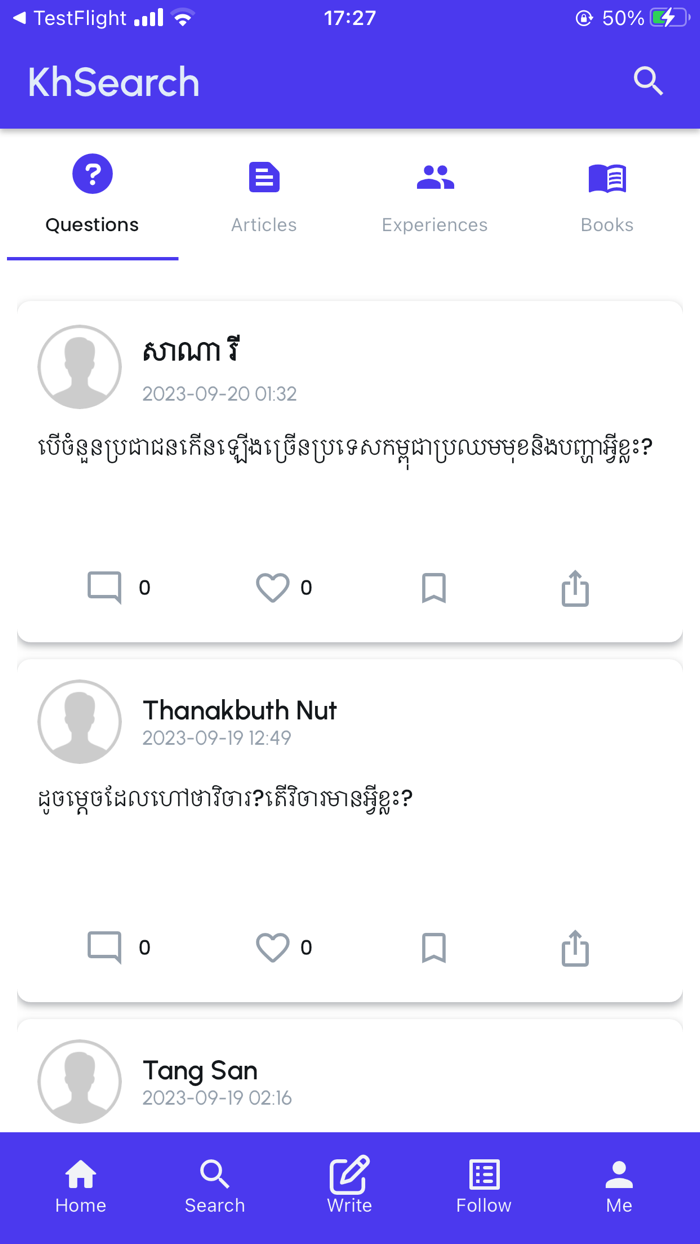This screenshot has width=700, height=1244.
Task: Open the Write pencil icon in bottom bar
Action: click(349, 1177)
